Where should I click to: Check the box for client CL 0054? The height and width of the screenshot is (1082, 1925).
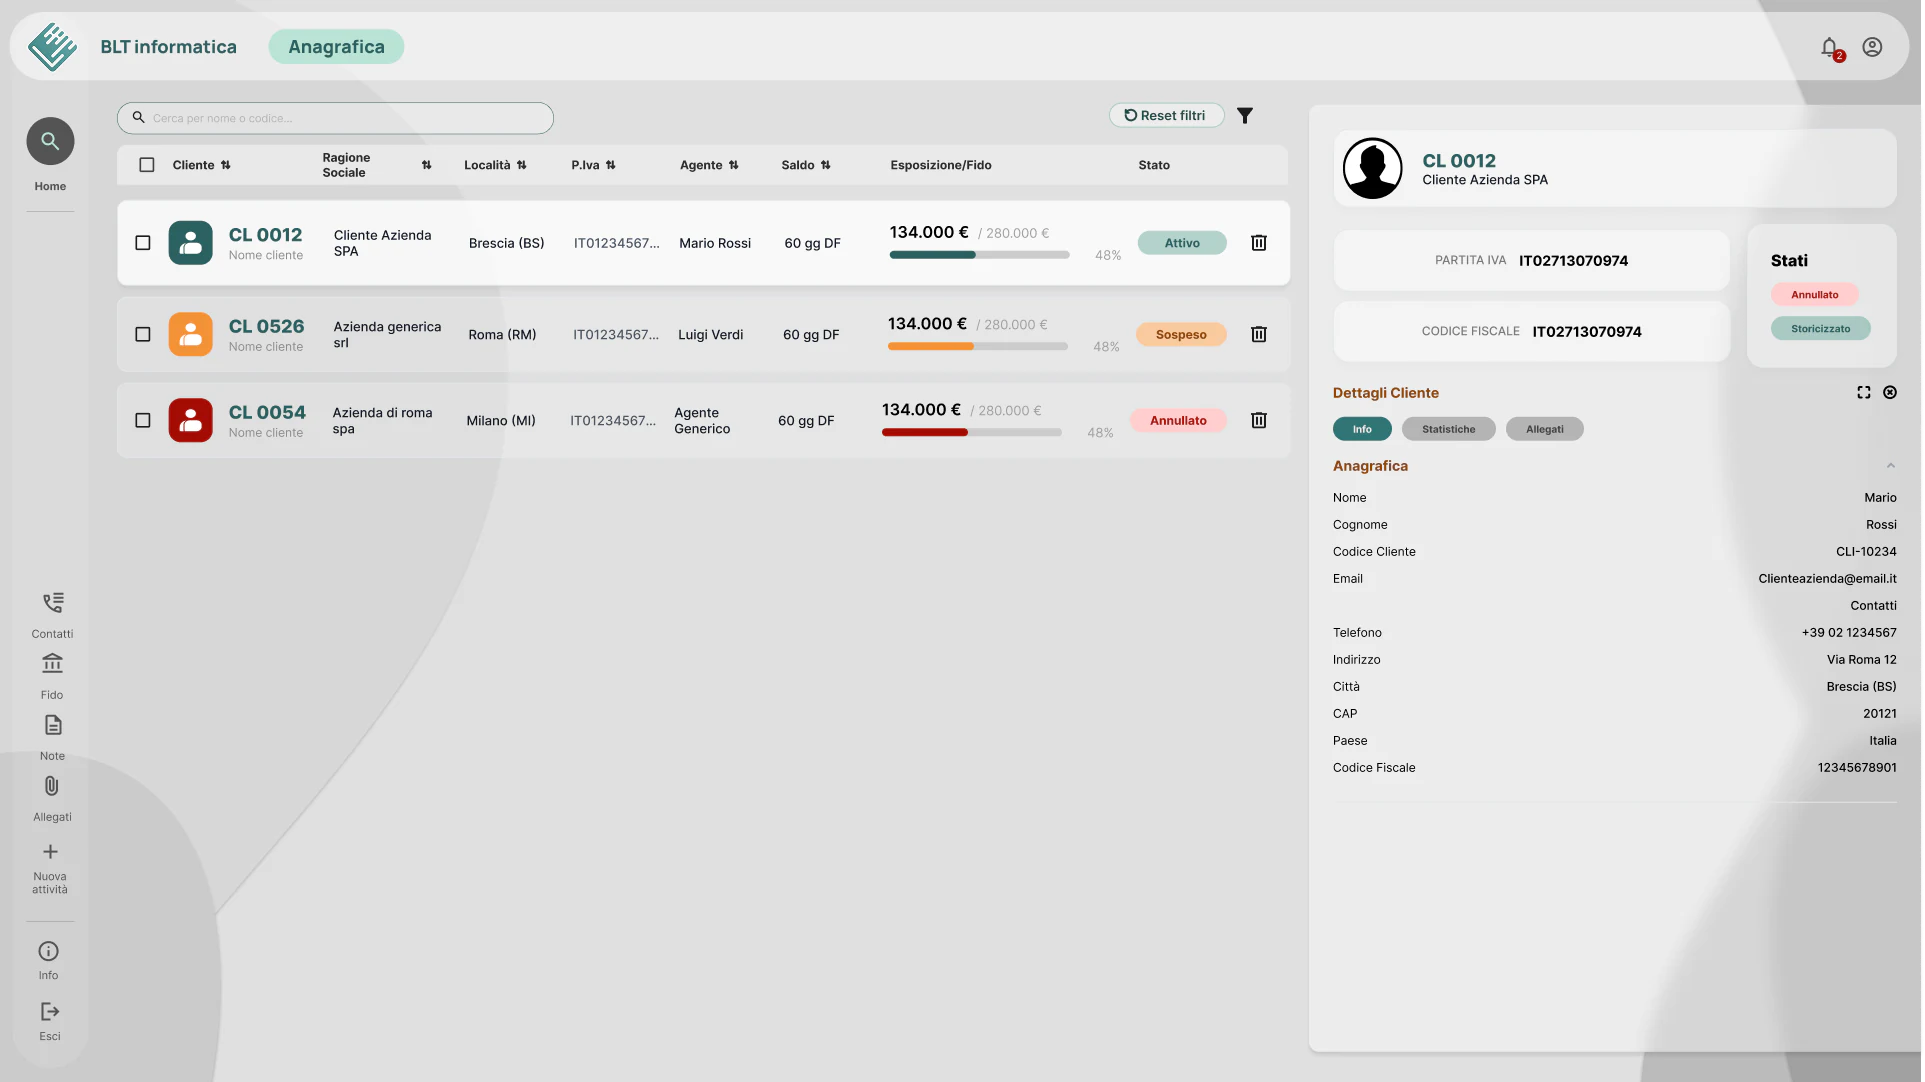coord(143,420)
